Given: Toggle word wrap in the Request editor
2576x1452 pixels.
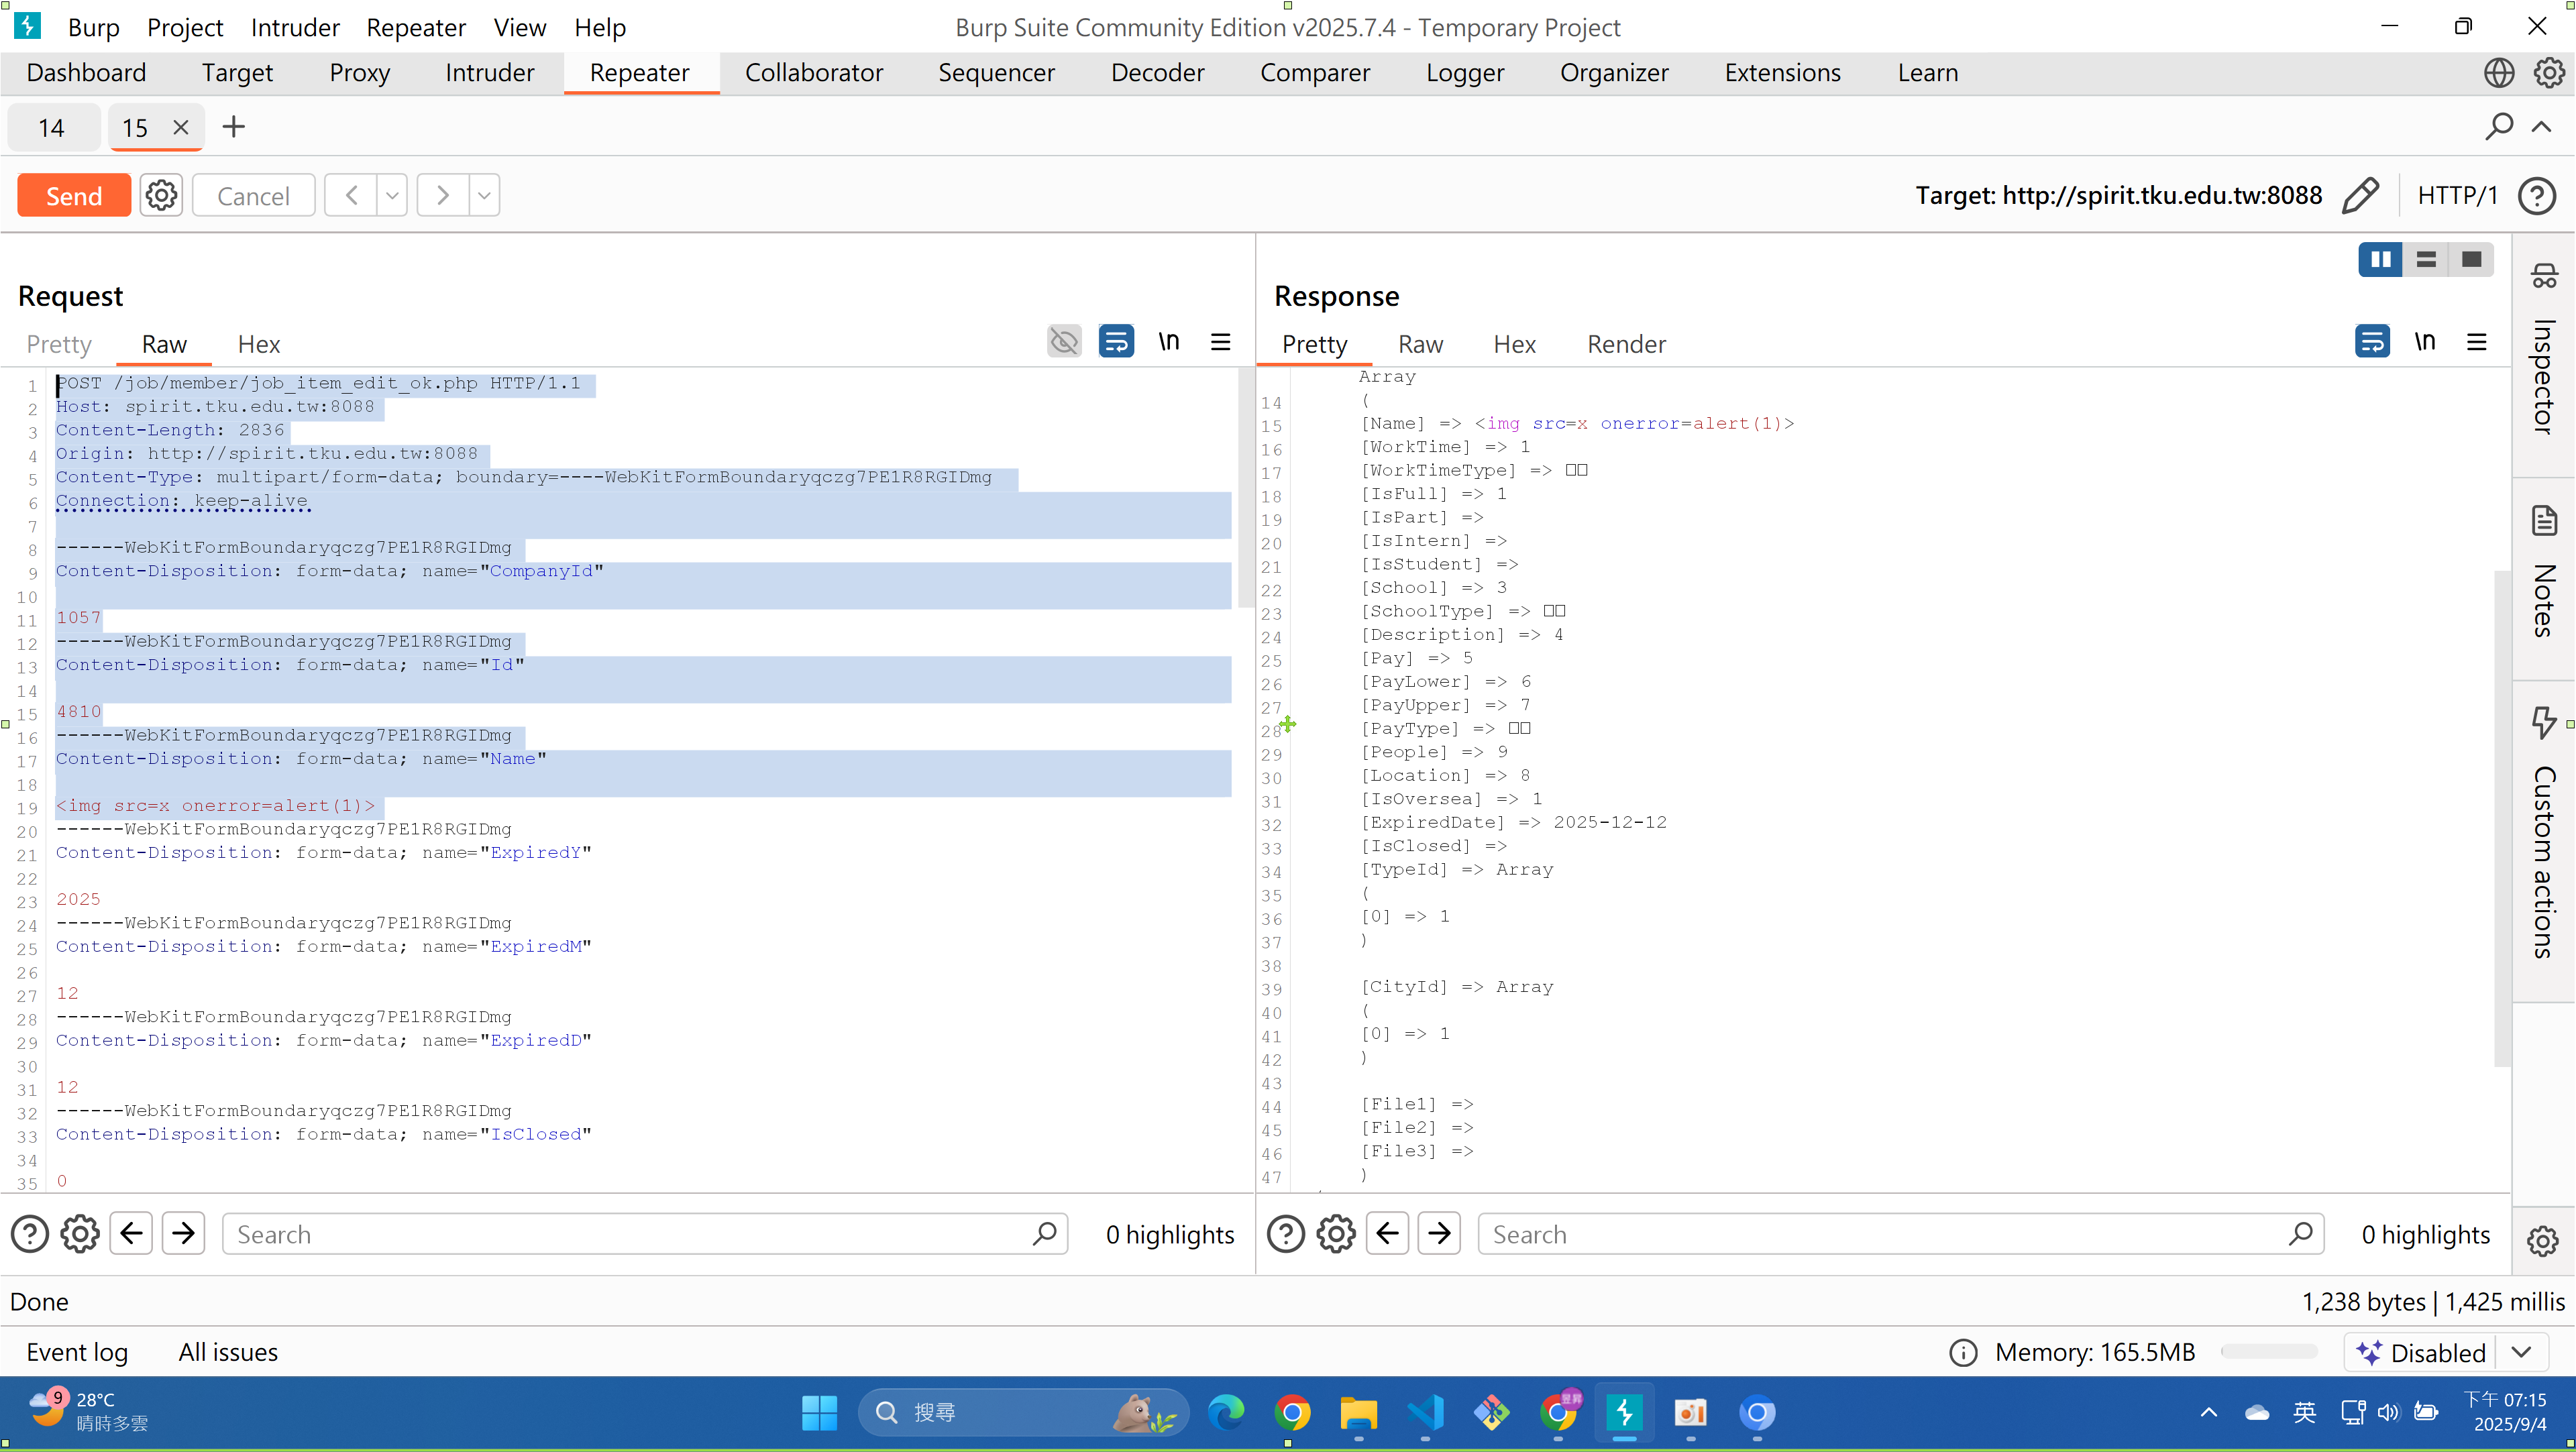Looking at the screenshot, I should click(x=1116, y=342).
